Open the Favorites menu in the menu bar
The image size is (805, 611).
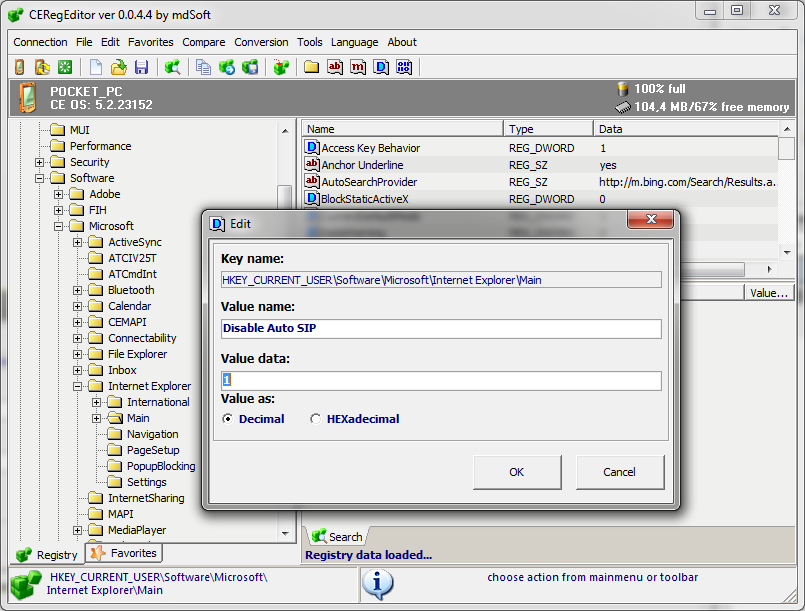click(x=150, y=42)
